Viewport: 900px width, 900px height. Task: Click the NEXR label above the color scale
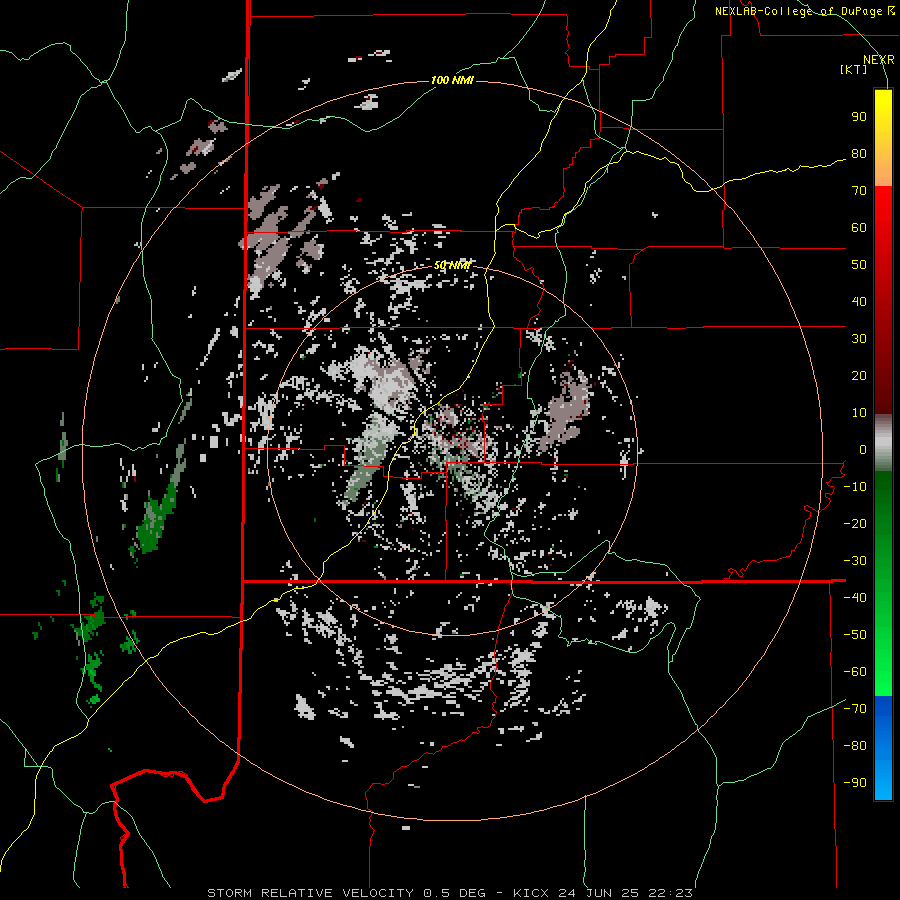[x=879, y=60]
